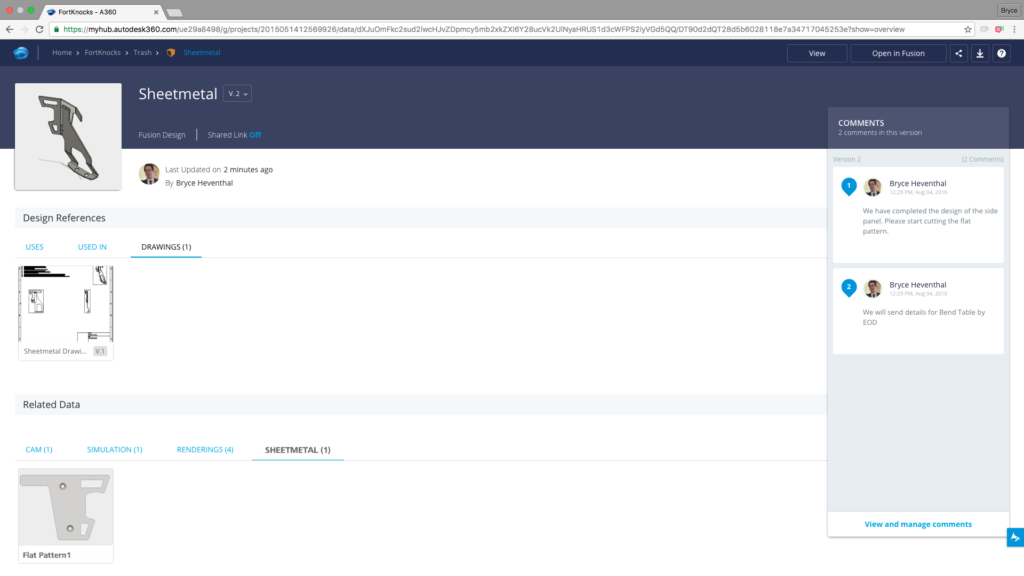Click the Sheetmetal 3D model preview thumbnail

tap(68, 136)
